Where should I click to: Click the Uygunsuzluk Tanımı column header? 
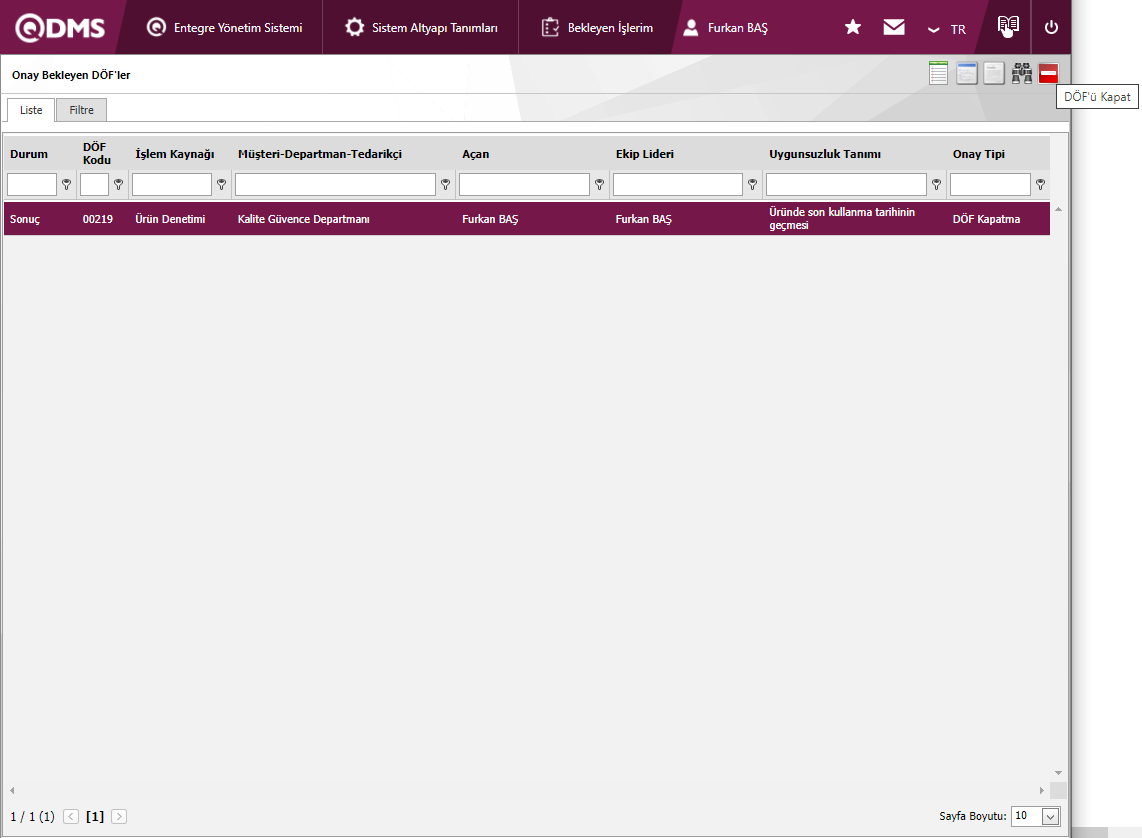pyautogui.click(x=825, y=154)
